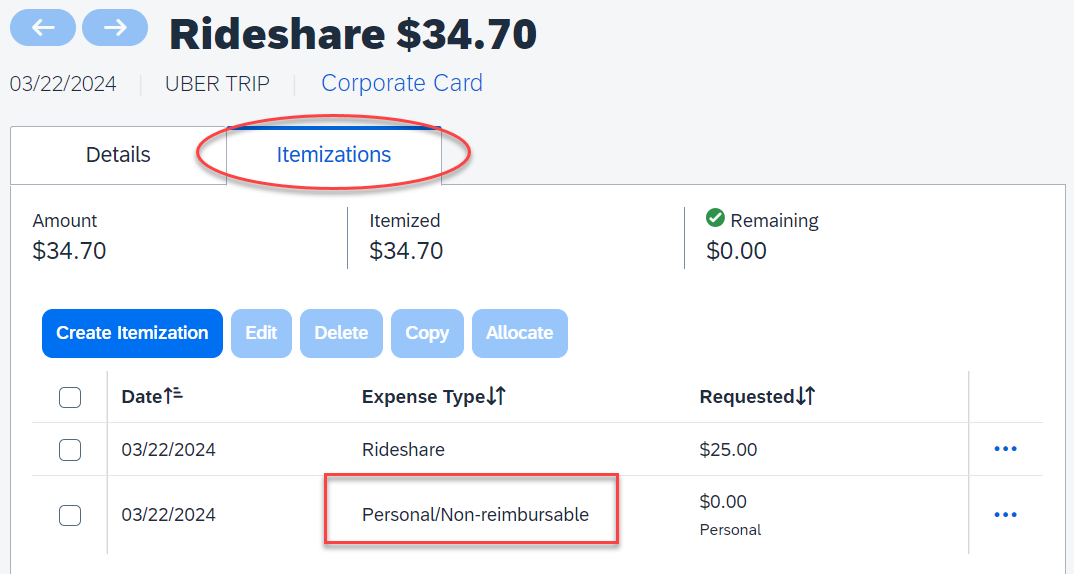Switch to the Details tab
This screenshot has width=1074, height=574.
click(118, 155)
